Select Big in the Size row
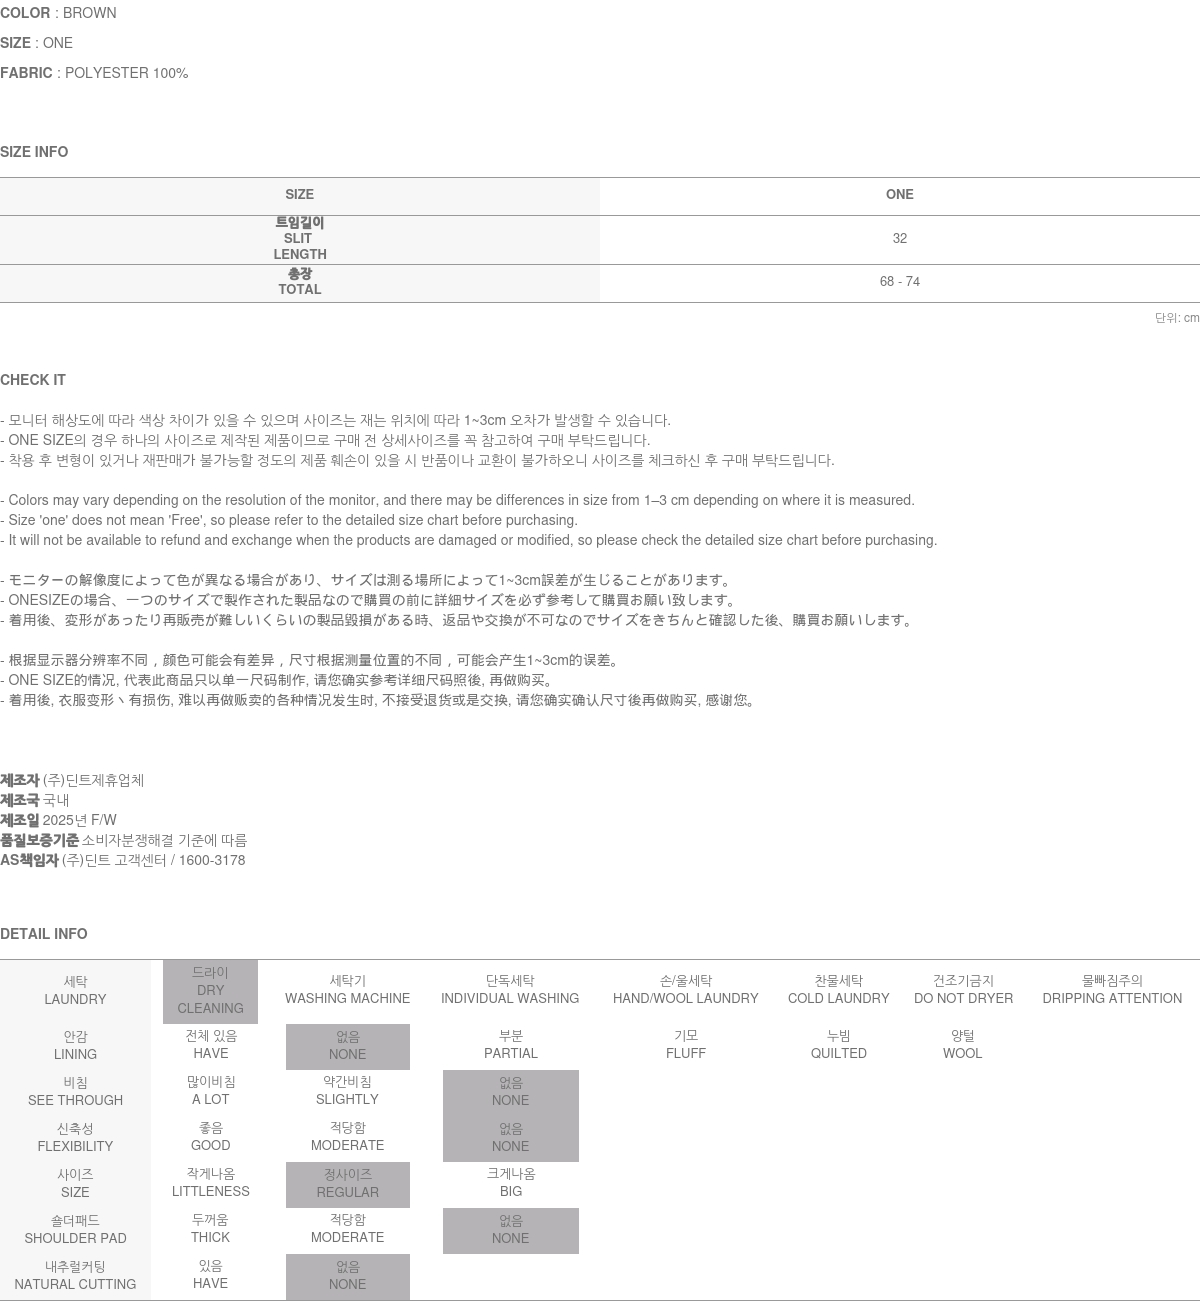 tap(510, 1183)
